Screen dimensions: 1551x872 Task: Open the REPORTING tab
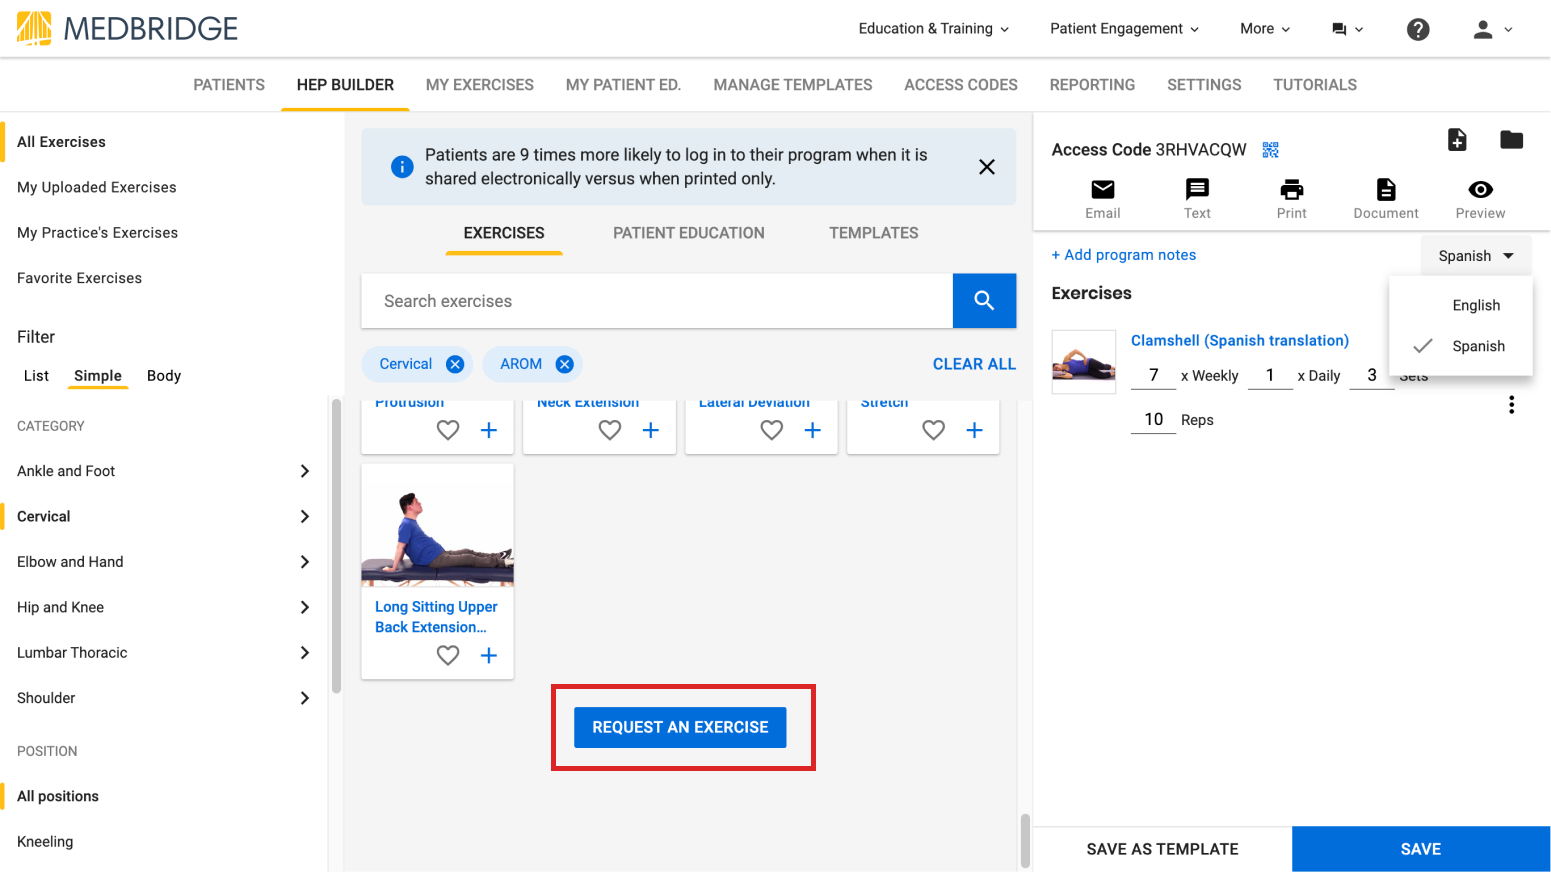pyautogui.click(x=1092, y=85)
